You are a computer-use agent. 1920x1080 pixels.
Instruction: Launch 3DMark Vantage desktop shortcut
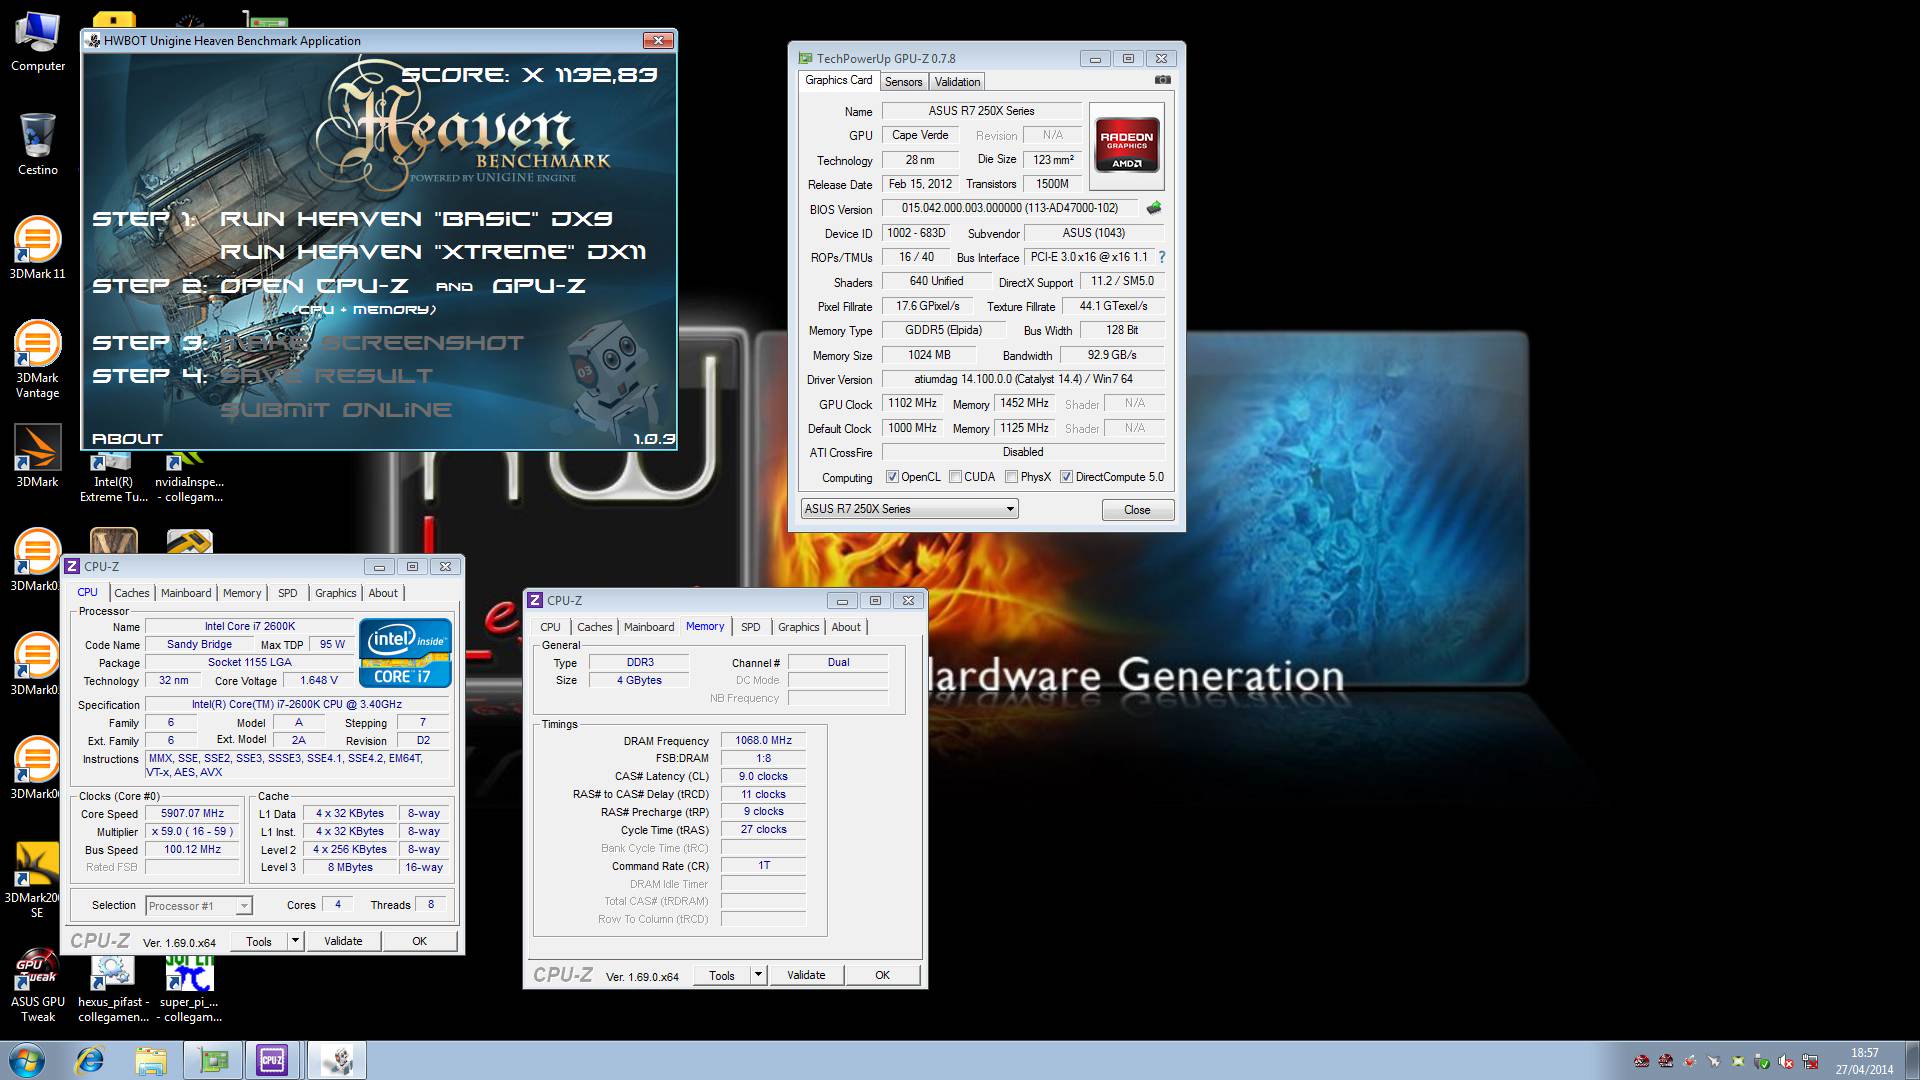37,358
